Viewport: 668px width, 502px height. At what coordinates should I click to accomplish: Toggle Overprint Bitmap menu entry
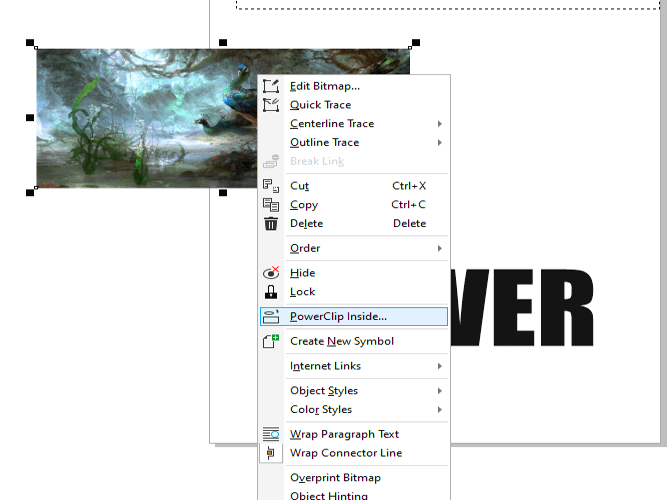354,477
